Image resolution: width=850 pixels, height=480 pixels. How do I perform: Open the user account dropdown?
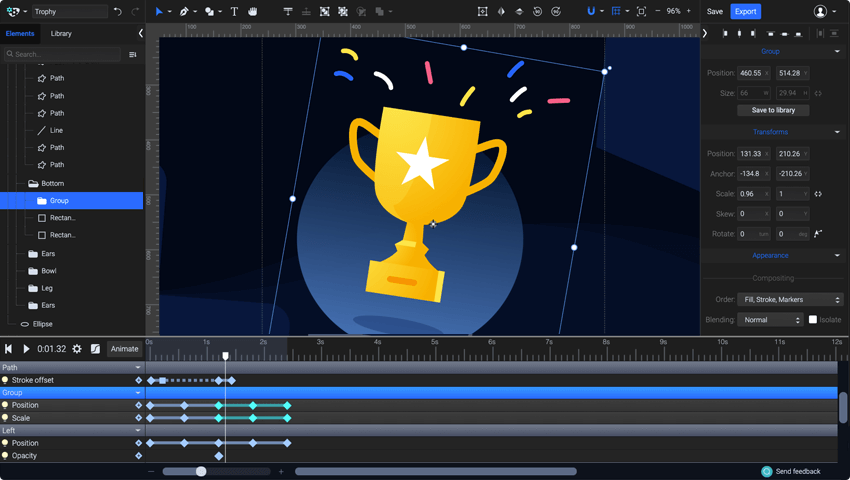pyautogui.click(x=825, y=11)
